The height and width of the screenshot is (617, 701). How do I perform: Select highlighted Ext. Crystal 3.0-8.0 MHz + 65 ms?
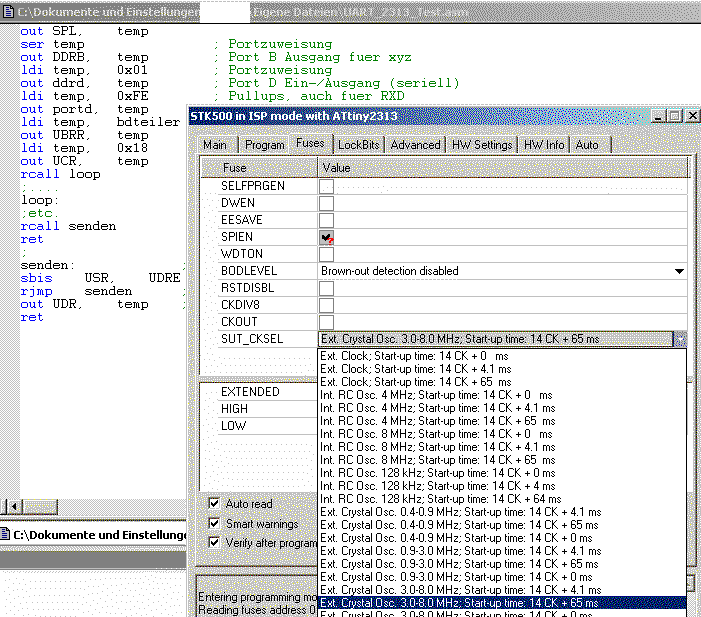click(x=502, y=602)
